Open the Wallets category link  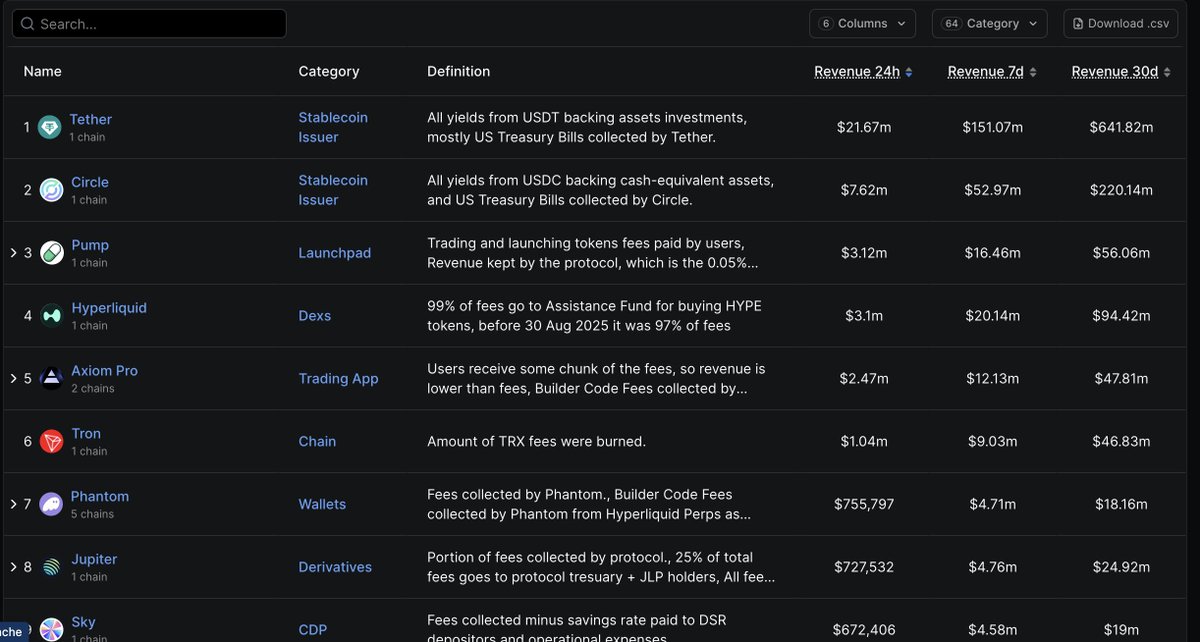(x=322, y=504)
